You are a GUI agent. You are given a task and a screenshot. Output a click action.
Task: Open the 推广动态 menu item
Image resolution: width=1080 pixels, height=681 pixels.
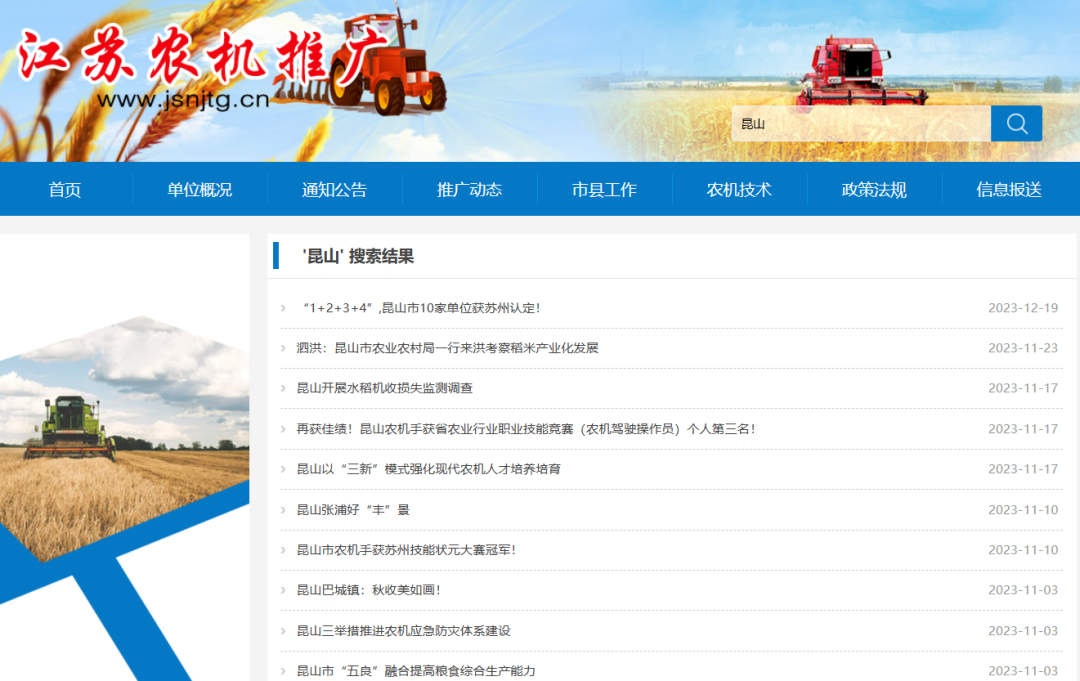click(x=470, y=190)
